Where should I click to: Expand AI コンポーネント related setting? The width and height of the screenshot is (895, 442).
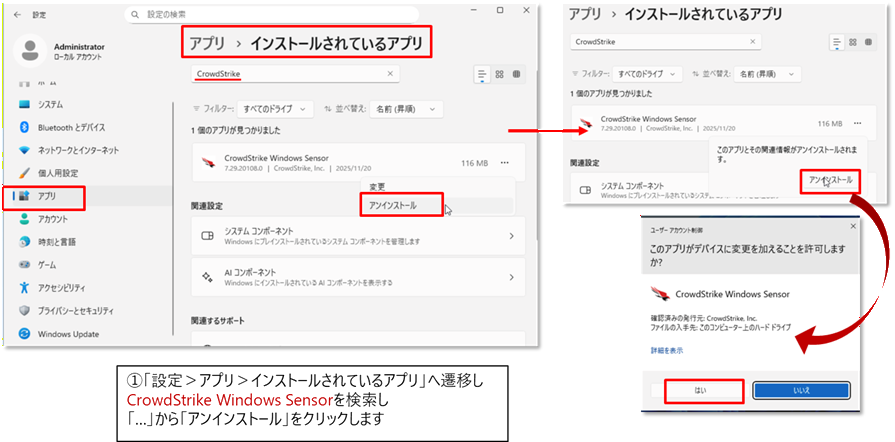(511, 276)
